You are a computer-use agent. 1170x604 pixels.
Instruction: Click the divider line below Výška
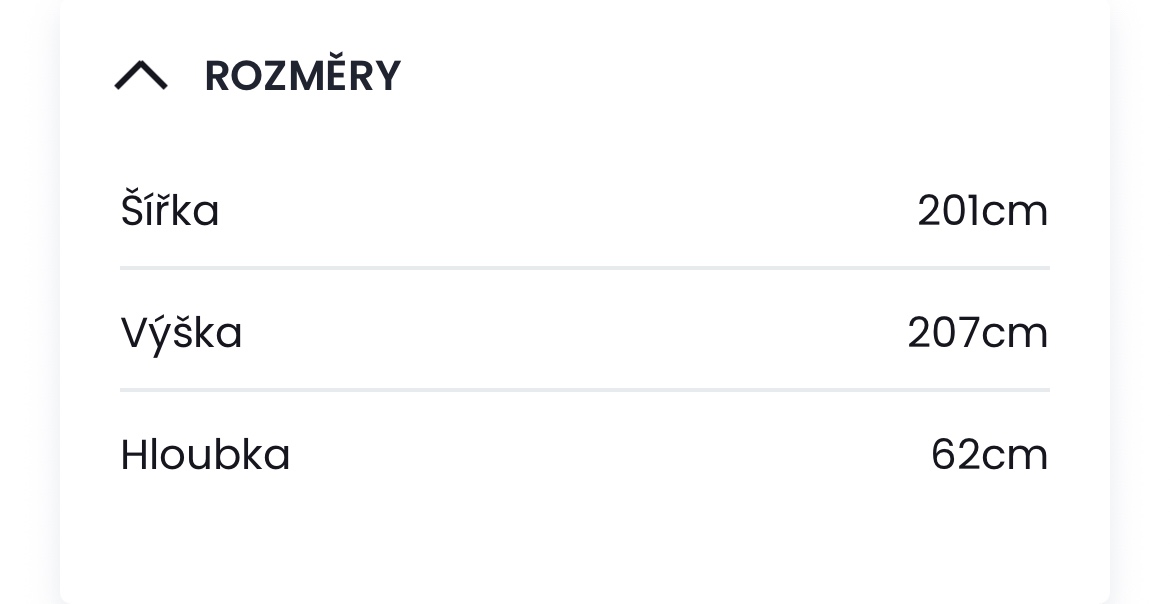[585, 389]
